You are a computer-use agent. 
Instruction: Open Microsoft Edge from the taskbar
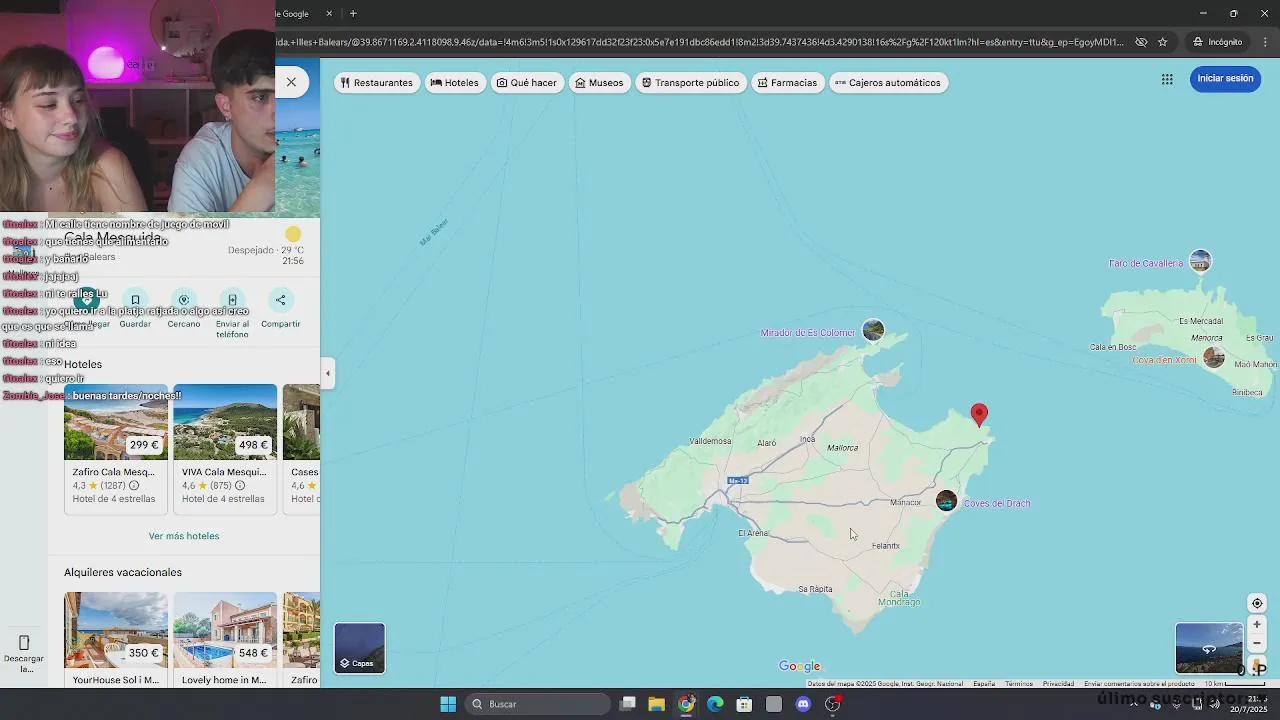coord(715,704)
